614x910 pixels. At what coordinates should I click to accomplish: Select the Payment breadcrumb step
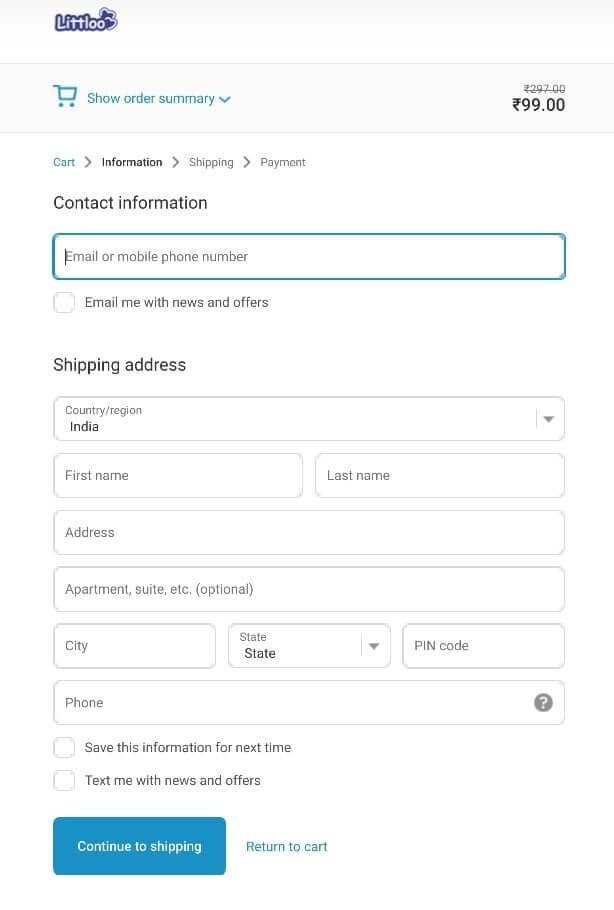click(283, 162)
